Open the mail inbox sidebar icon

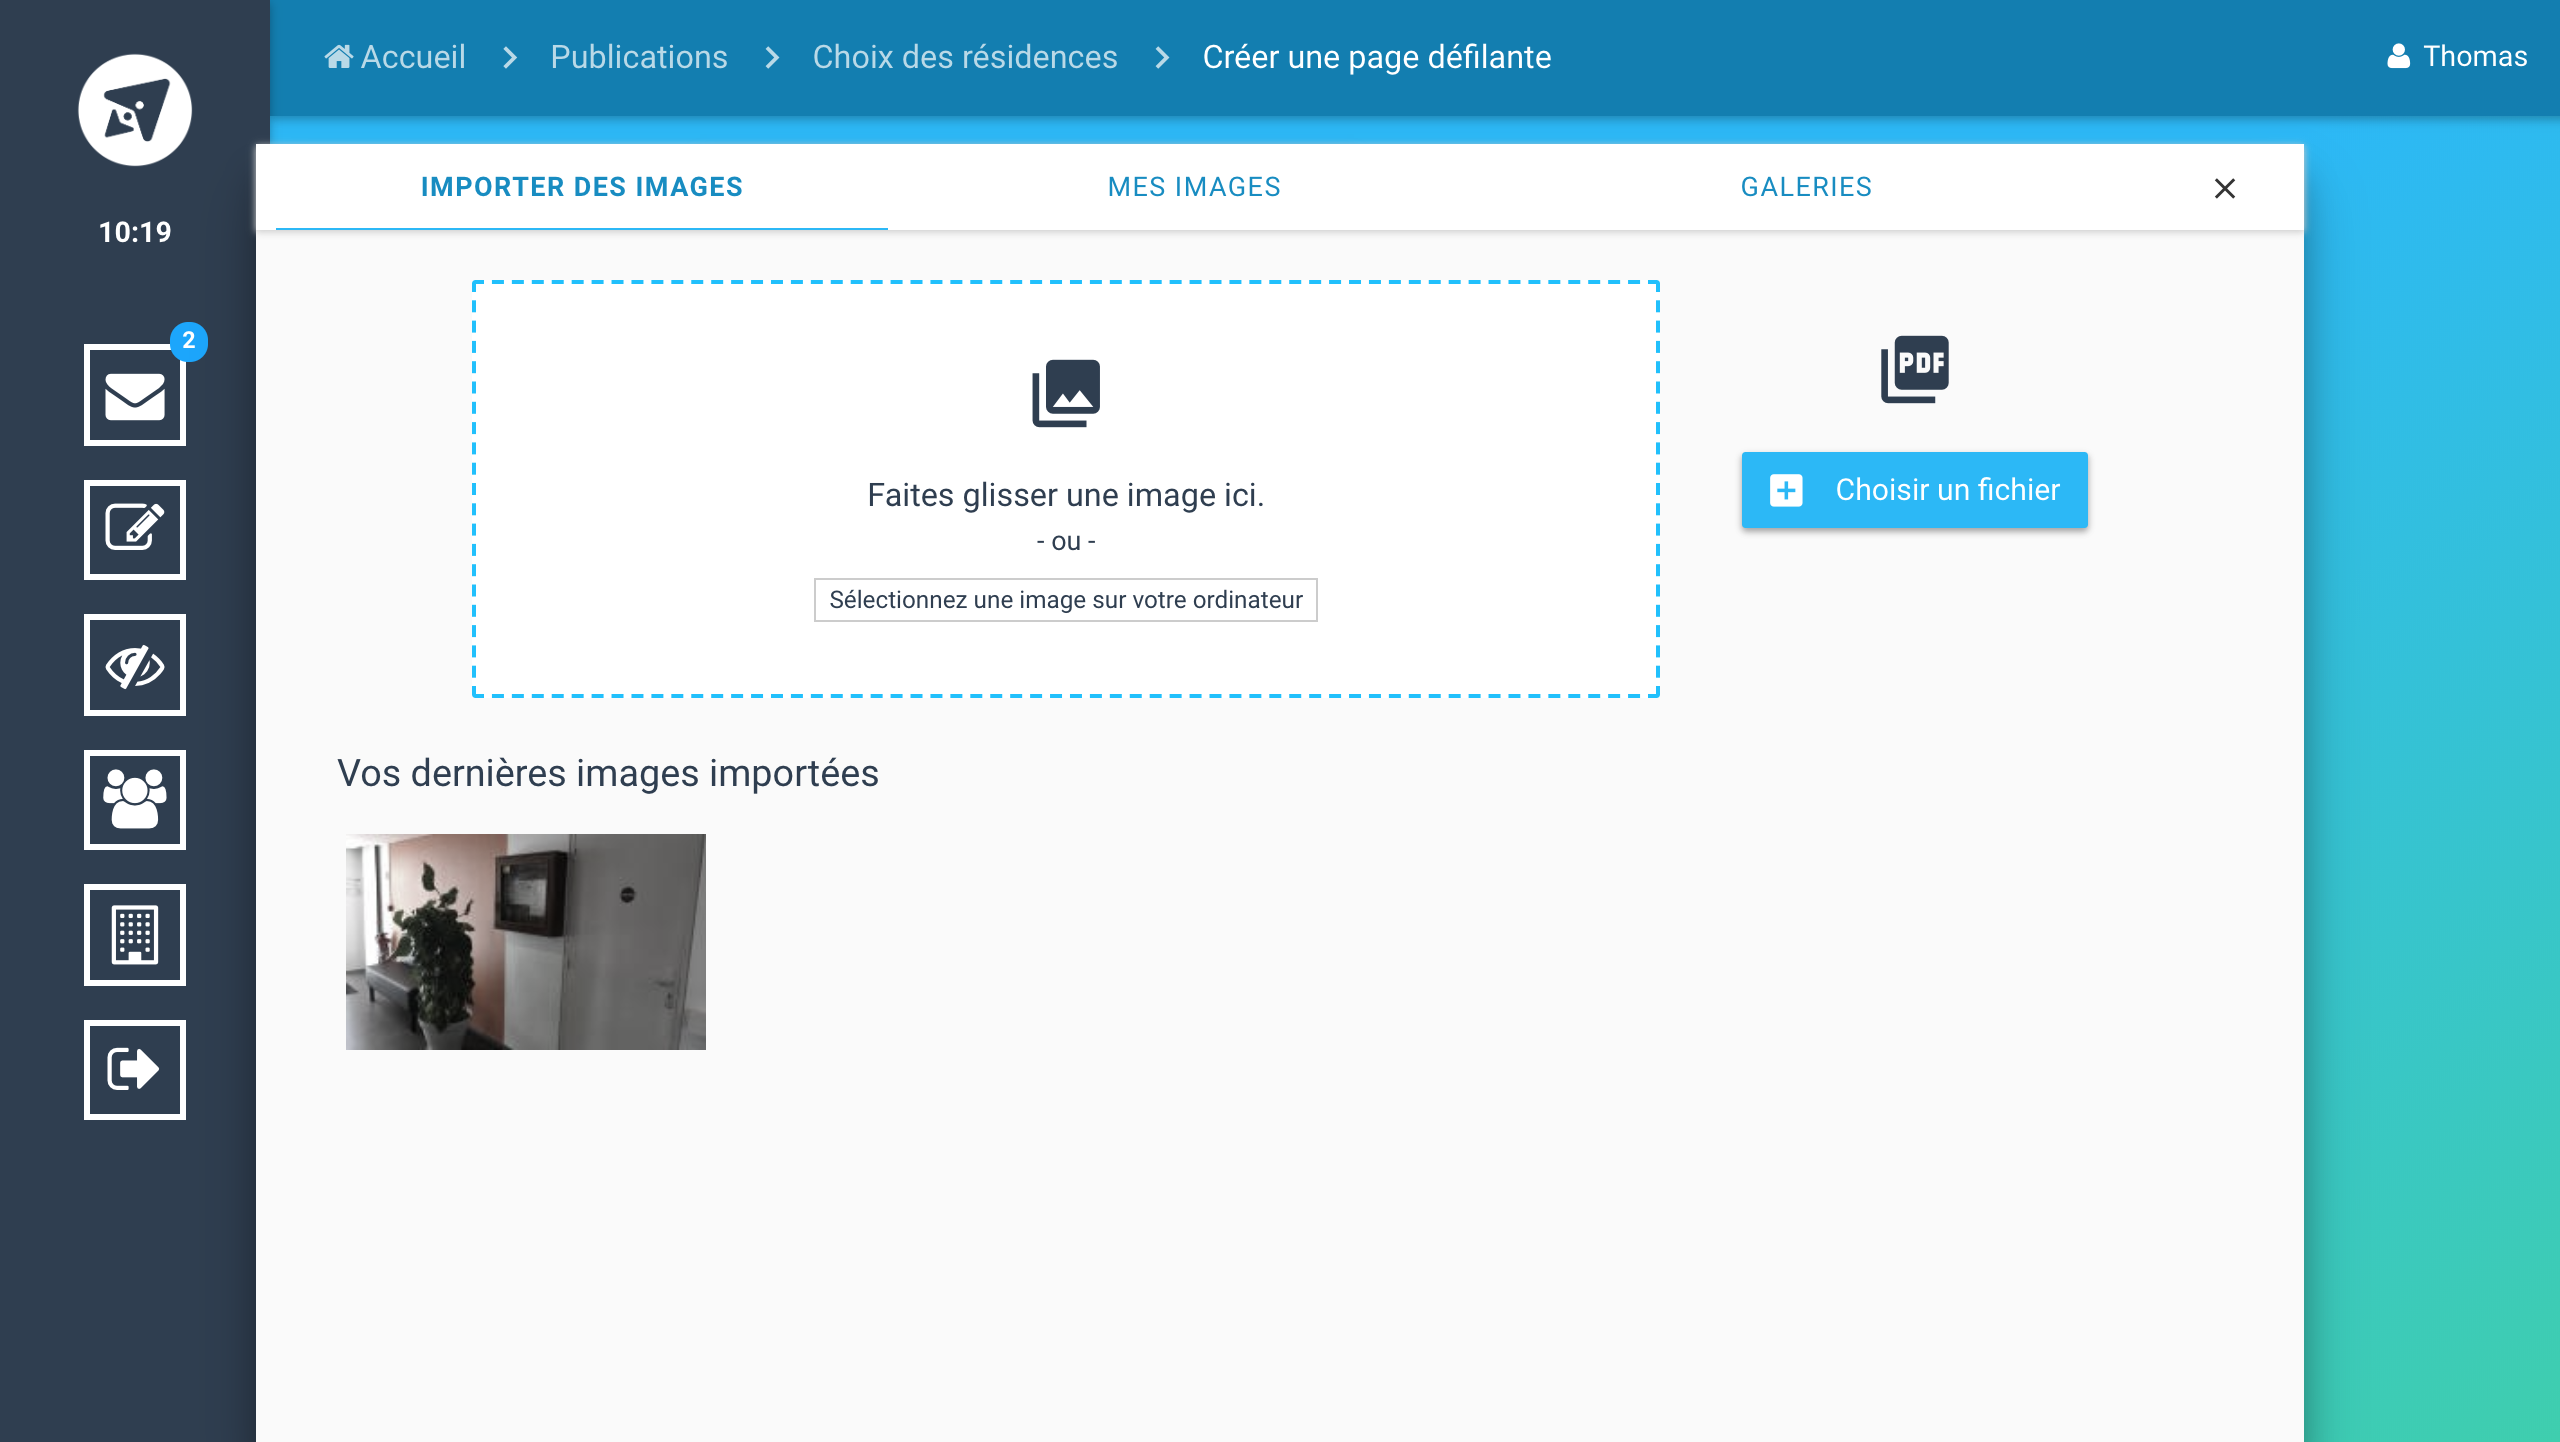pos(135,396)
